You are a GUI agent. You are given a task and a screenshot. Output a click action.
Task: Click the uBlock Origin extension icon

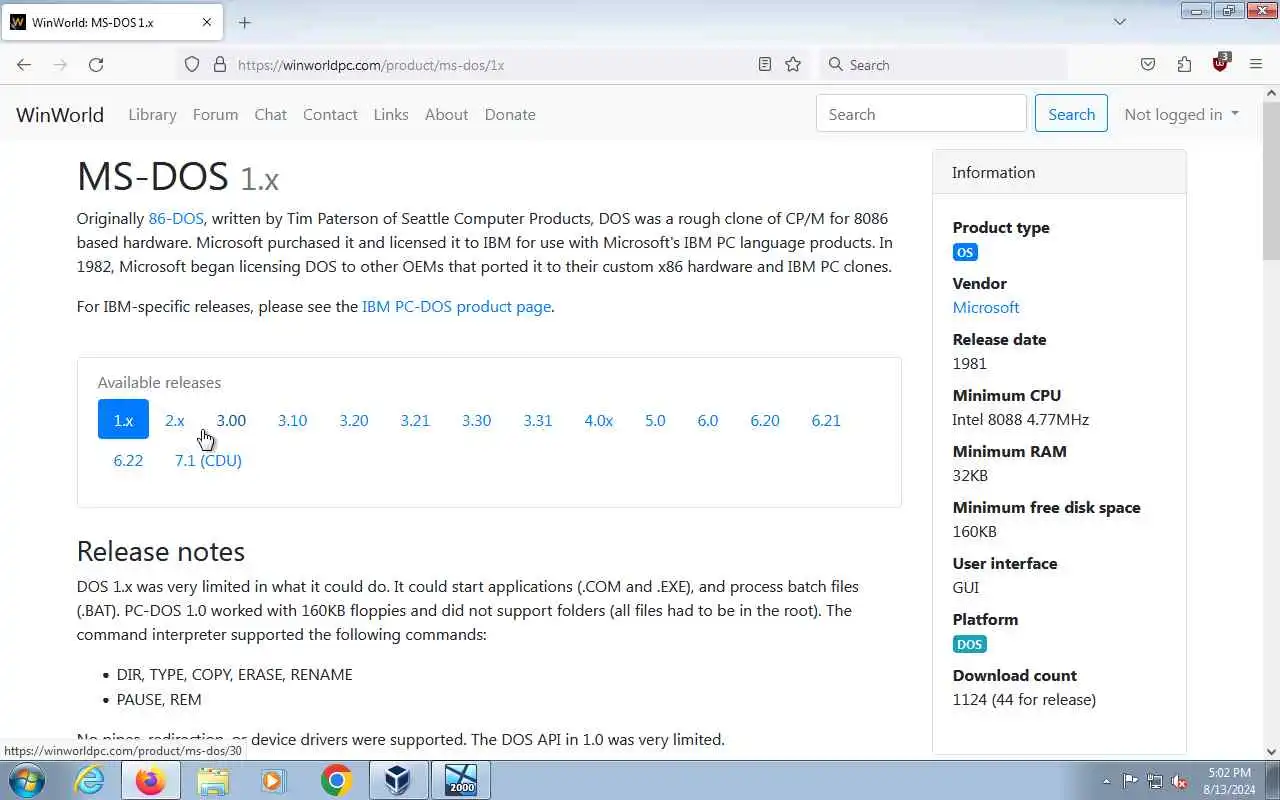pos(1220,64)
